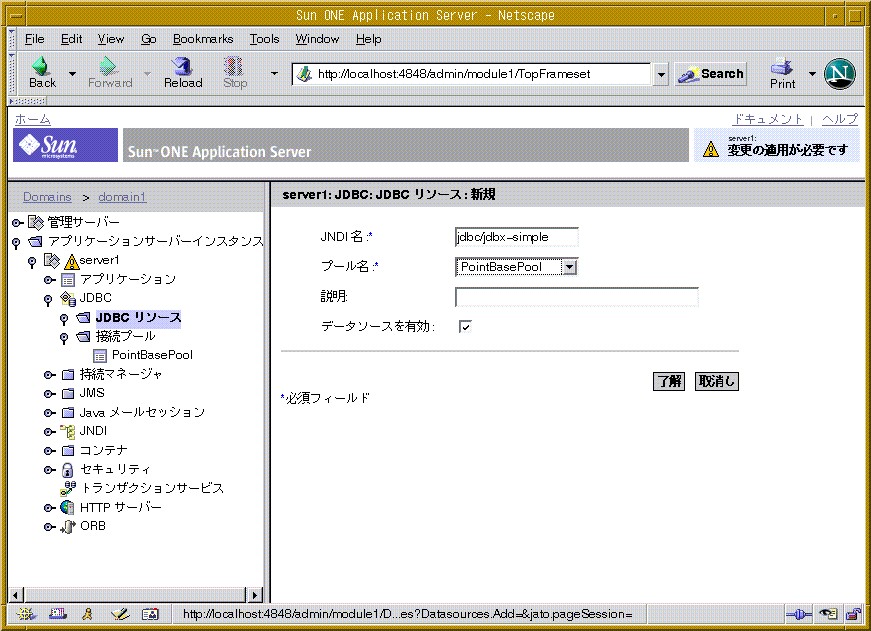
Task: Follow the ドキュメント link
Action: [768, 119]
